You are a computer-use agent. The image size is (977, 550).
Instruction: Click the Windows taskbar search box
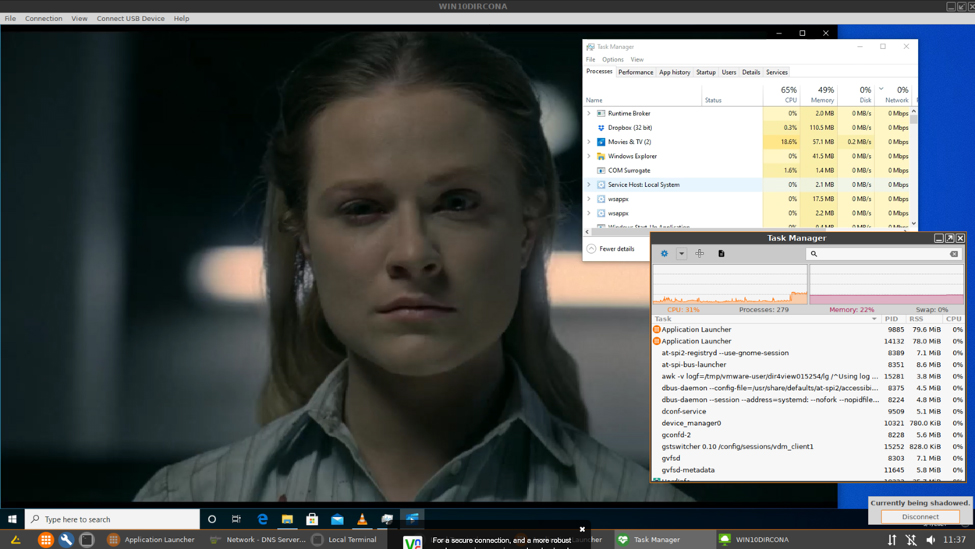tap(112, 519)
